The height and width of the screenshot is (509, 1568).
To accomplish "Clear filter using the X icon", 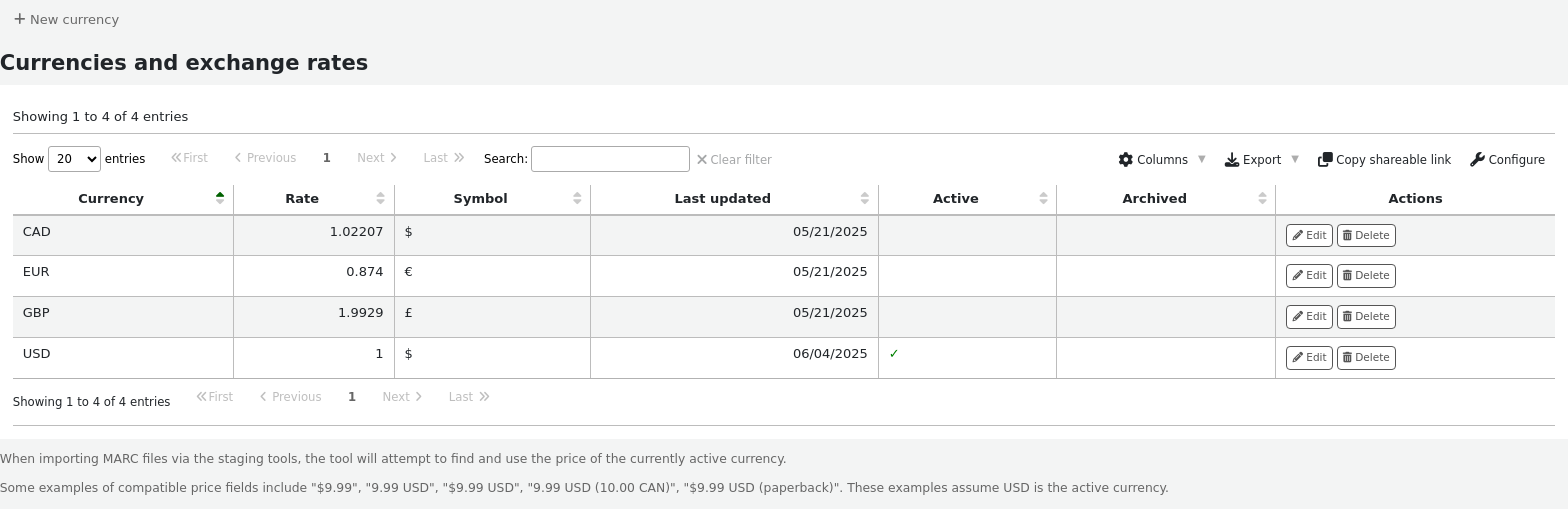I will click(733, 159).
